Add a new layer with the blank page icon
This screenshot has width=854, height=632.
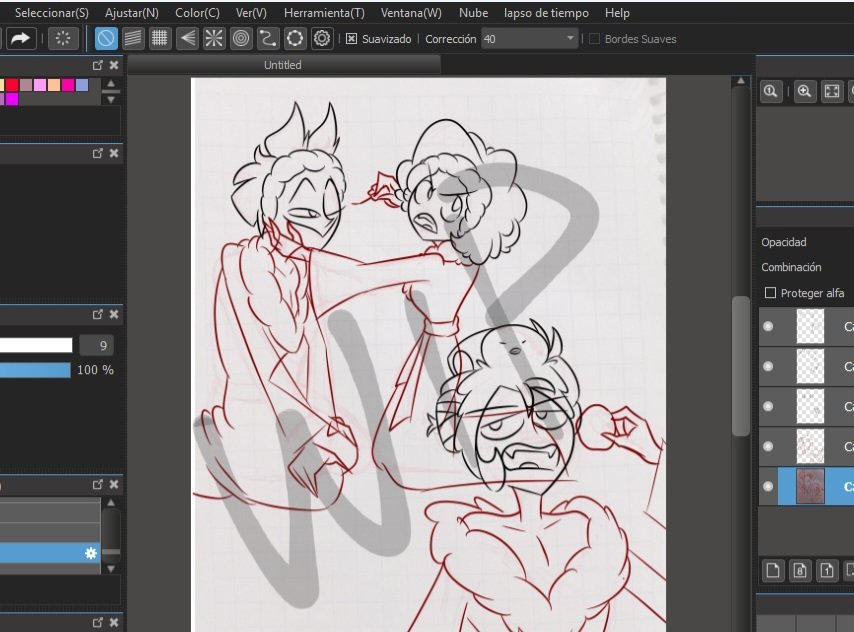pos(773,570)
